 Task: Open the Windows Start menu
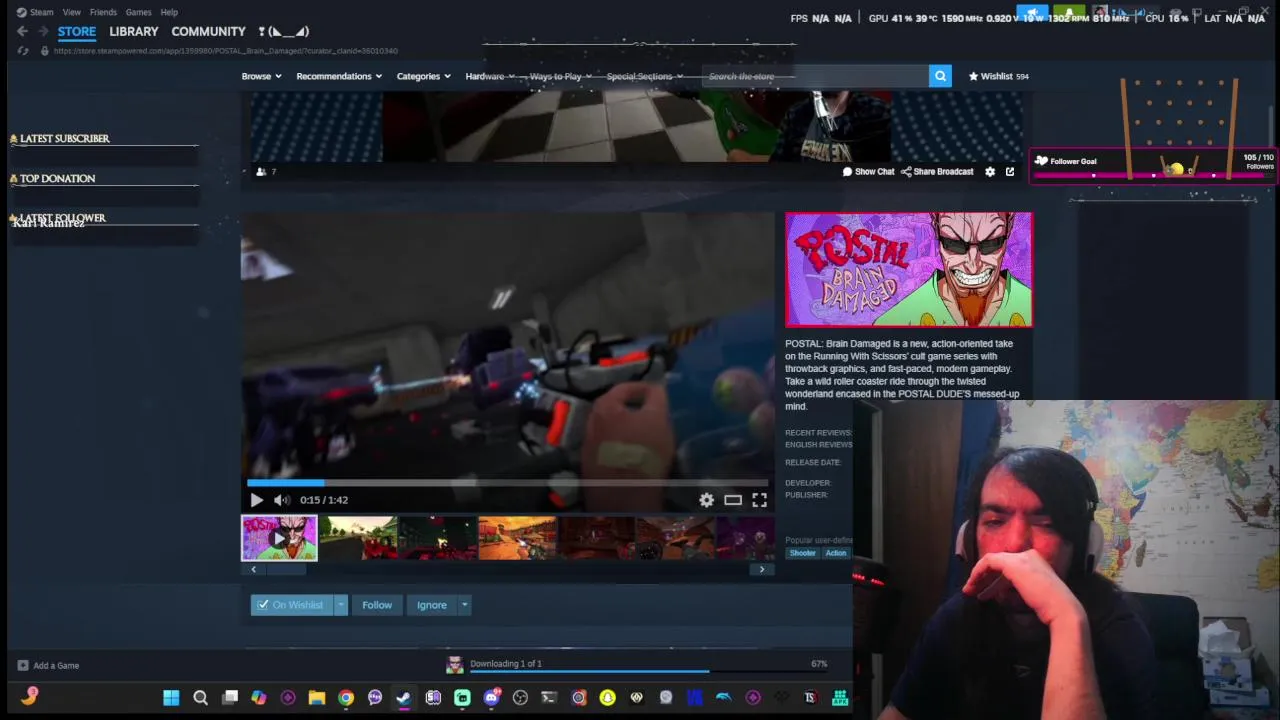[x=171, y=698]
